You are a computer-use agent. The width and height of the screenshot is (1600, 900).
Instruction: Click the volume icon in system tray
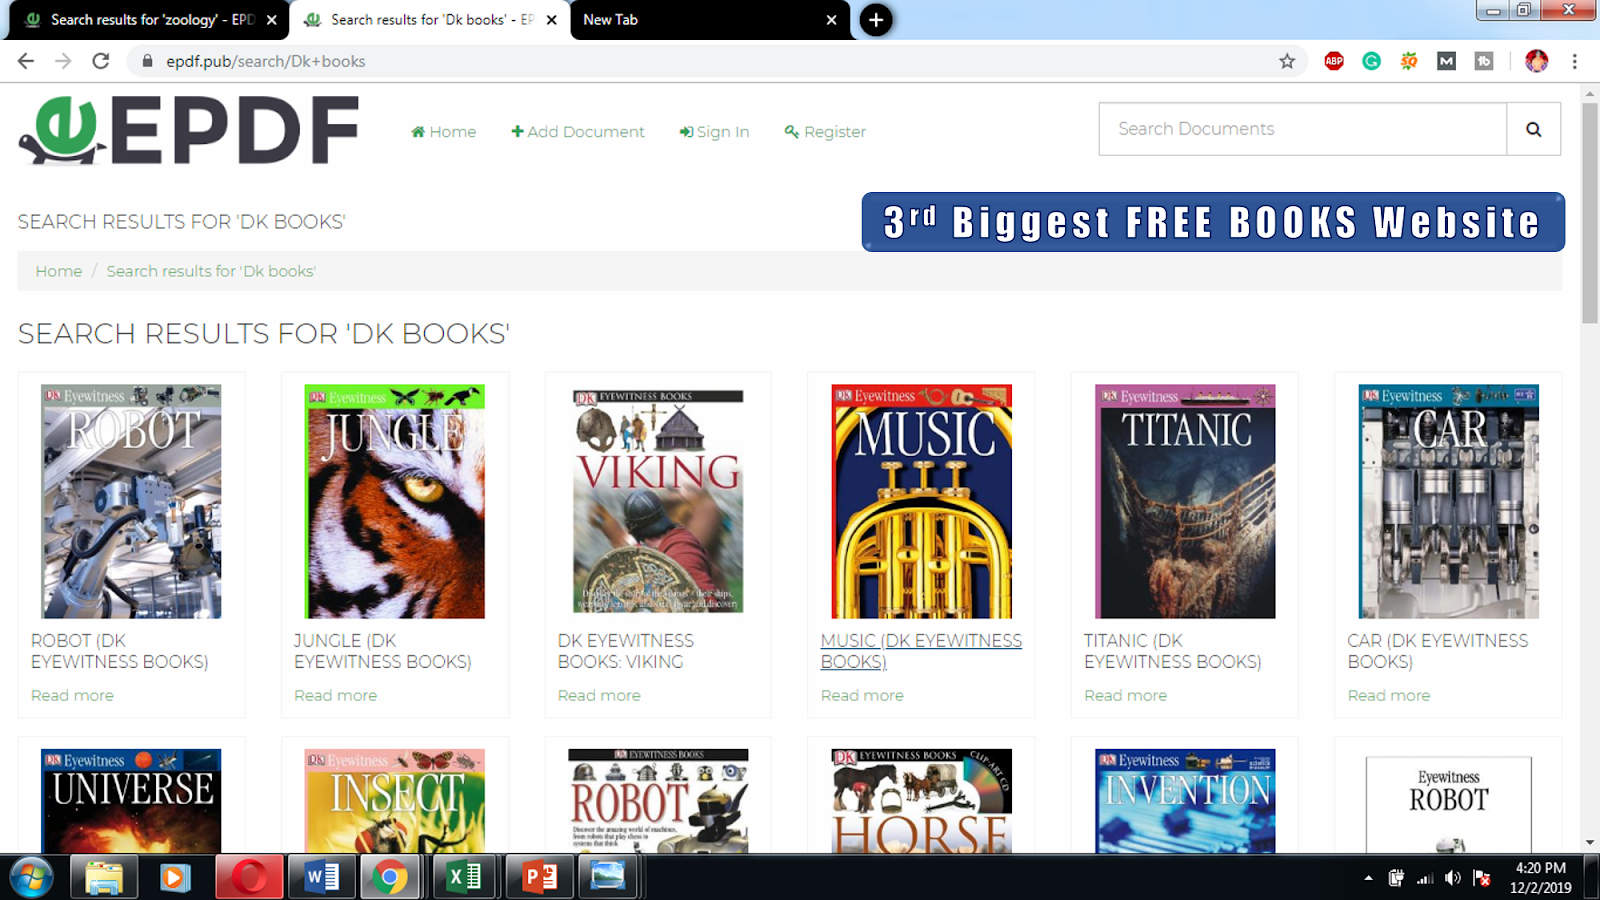click(1453, 878)
